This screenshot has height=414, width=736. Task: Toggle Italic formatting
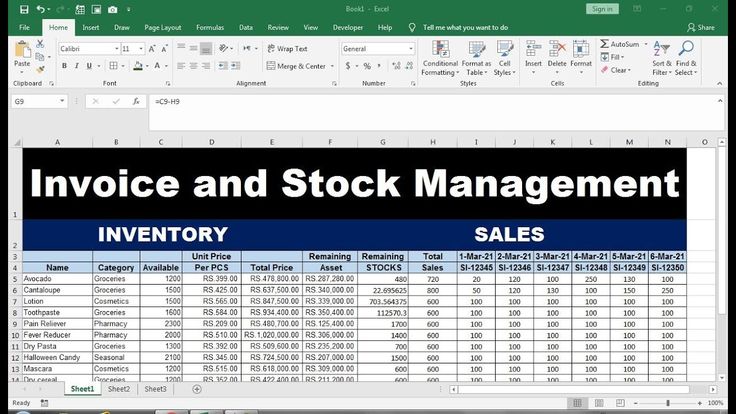pyautogui.click(x=77, y=66)
